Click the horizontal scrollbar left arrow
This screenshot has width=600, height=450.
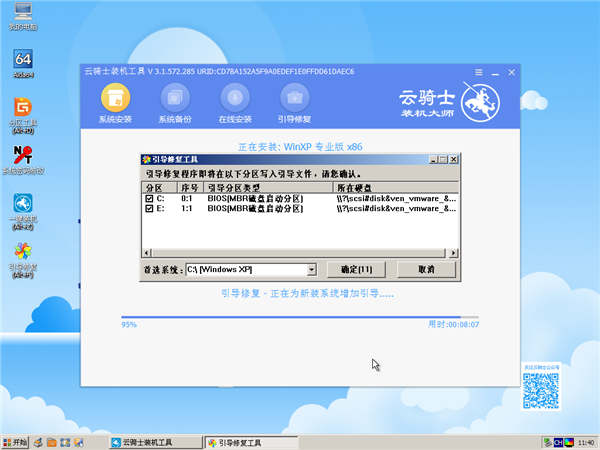(147, 253)
